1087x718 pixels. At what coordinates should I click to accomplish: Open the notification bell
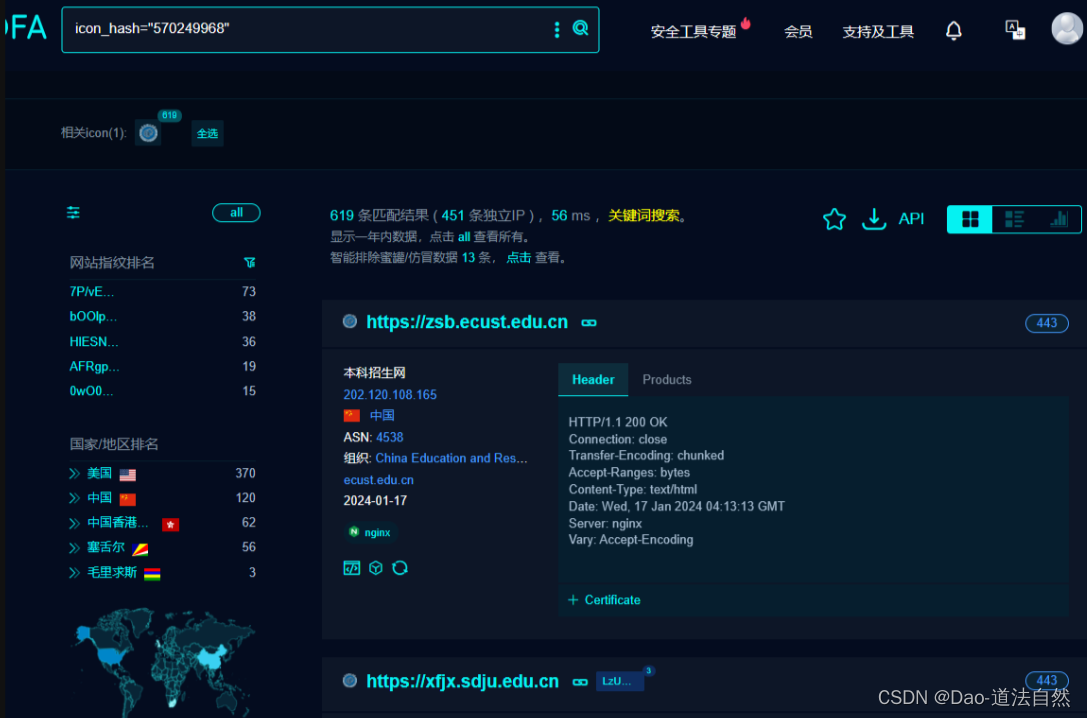(954, 30)
